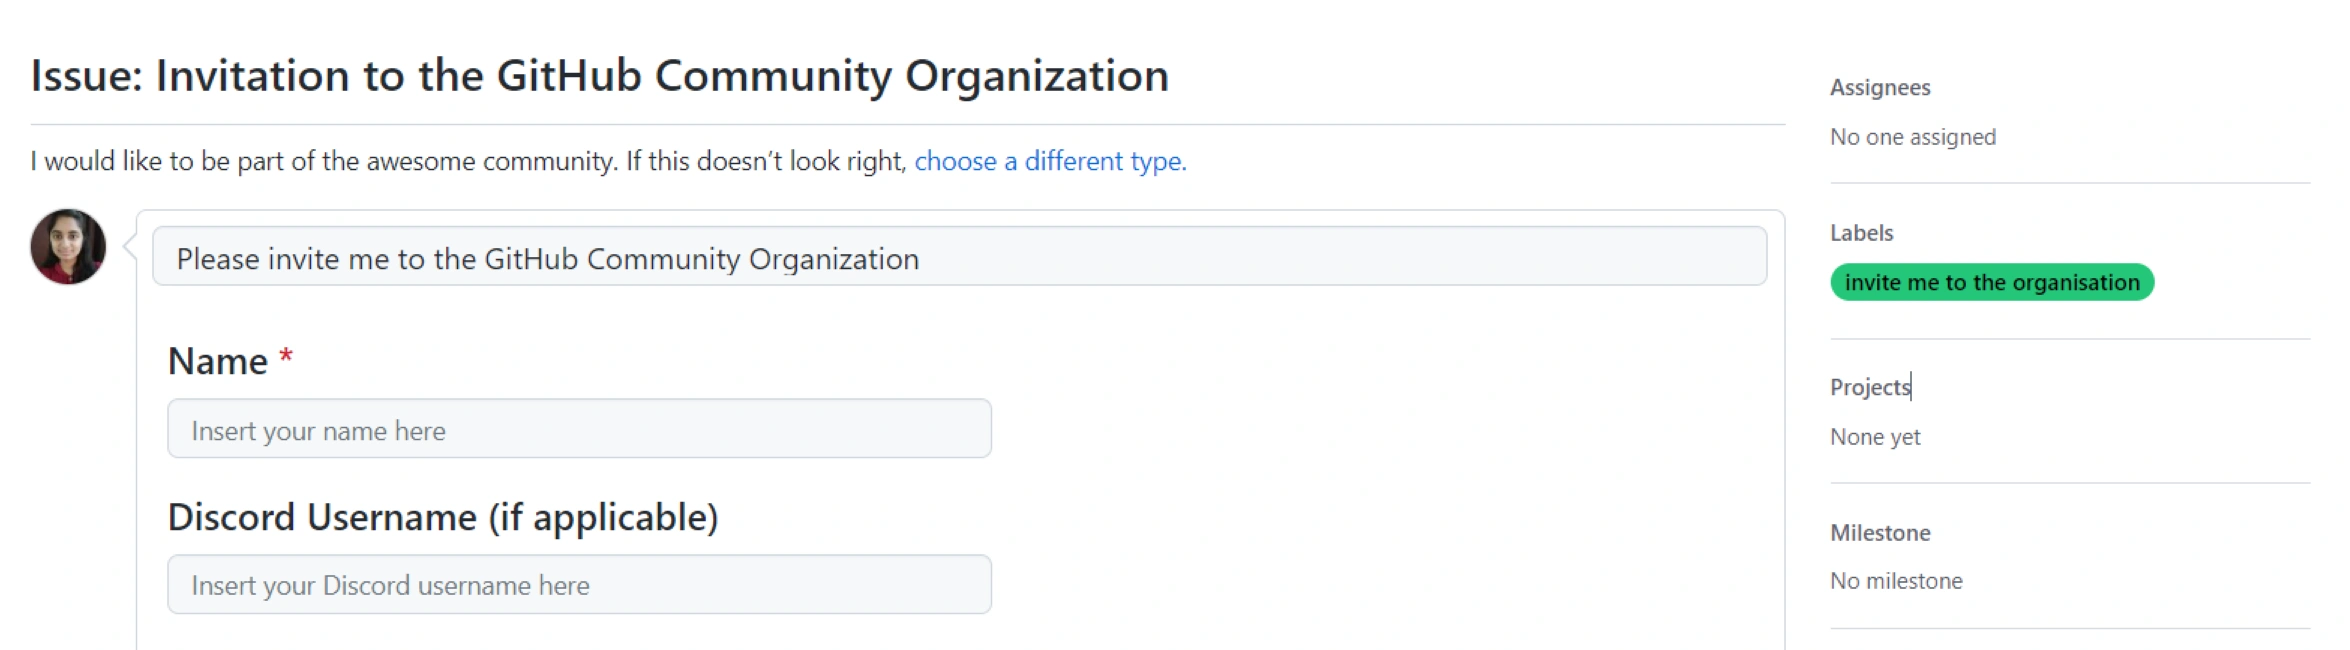The image size is (2350, 650).
Task: Focus the issue title input field
Action: 958,258
